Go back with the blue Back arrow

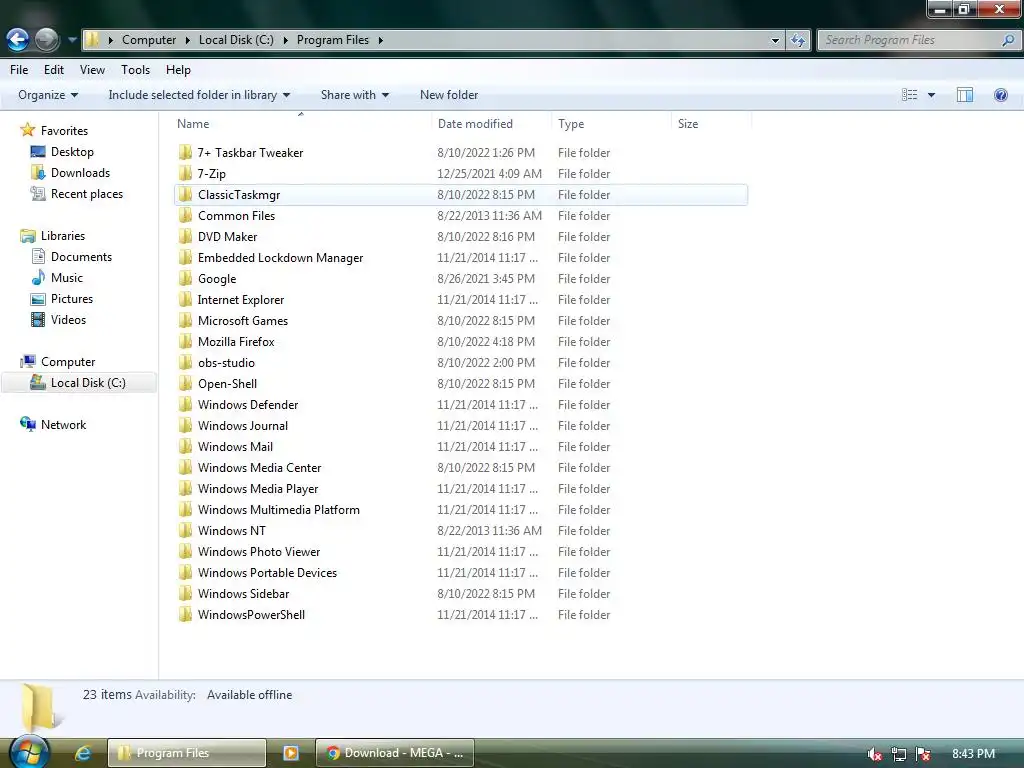pos(18,40)
